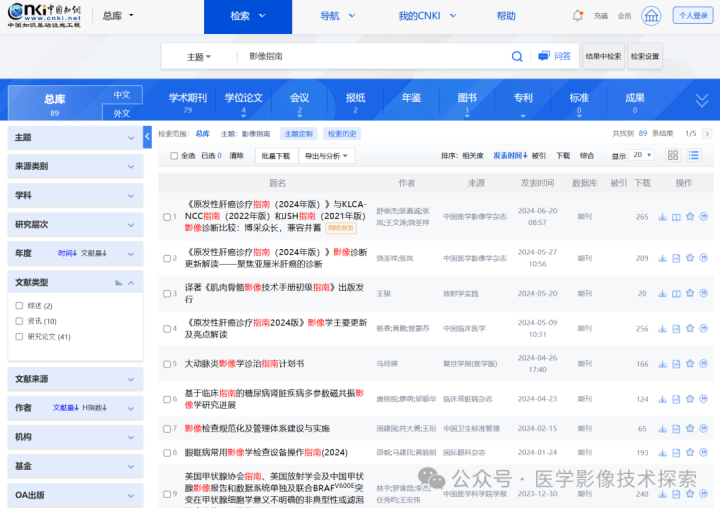
Task: Open the 问答 chat icon
Action: click(x=544, y=56)
